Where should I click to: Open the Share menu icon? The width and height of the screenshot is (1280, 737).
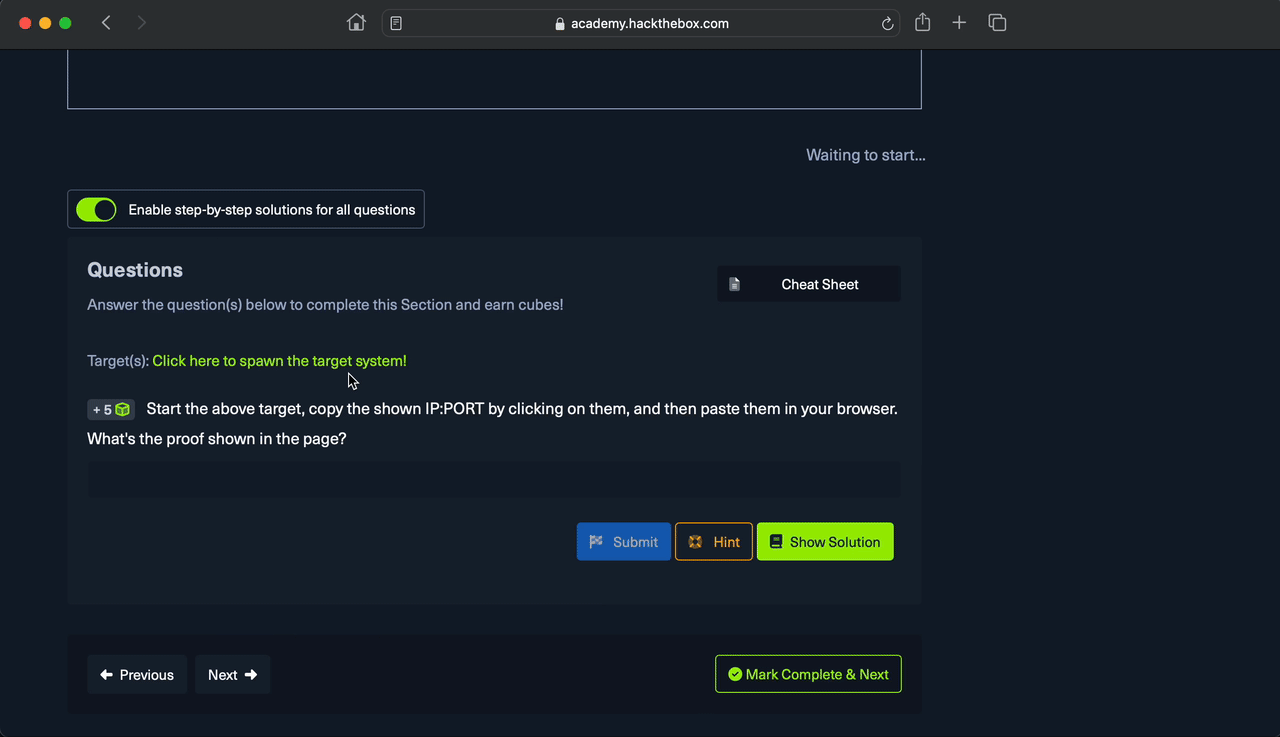922,23
